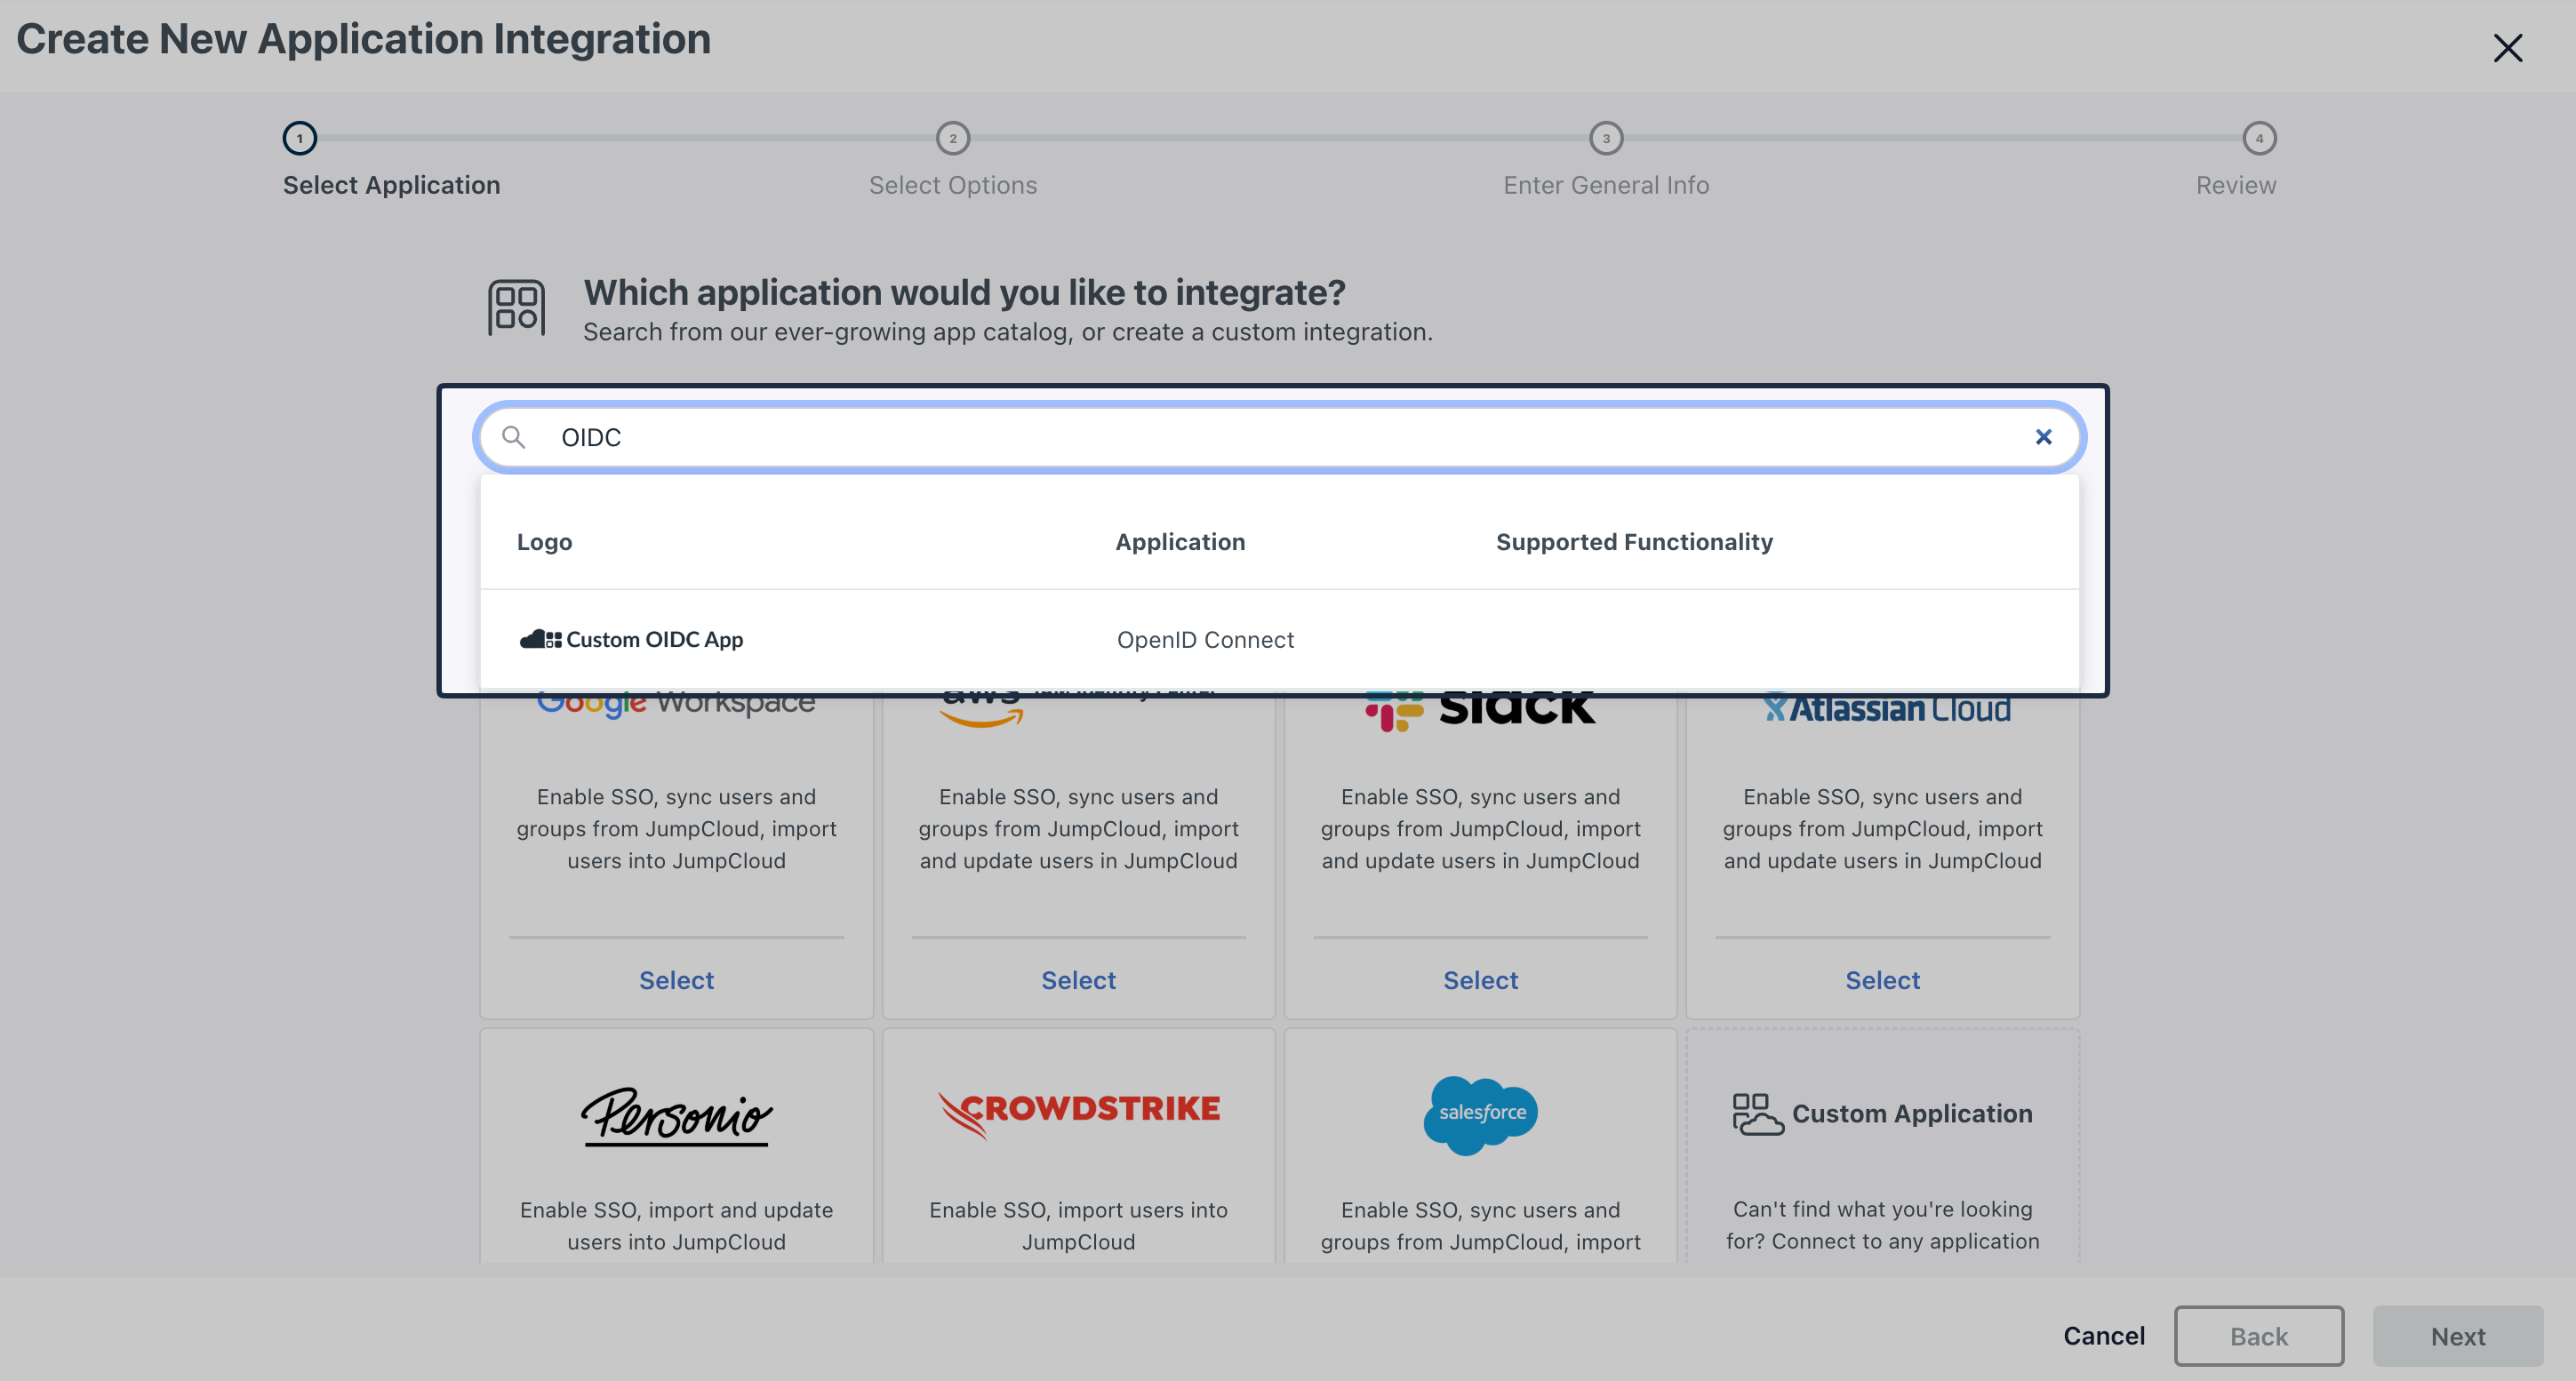Select the Slack integration

coord(1480,980)
